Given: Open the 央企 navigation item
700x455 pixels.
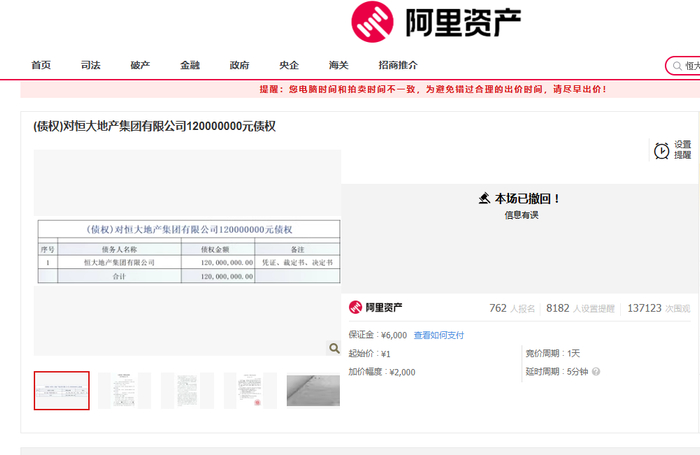Looking at the screenshot, I should point(289,65).
